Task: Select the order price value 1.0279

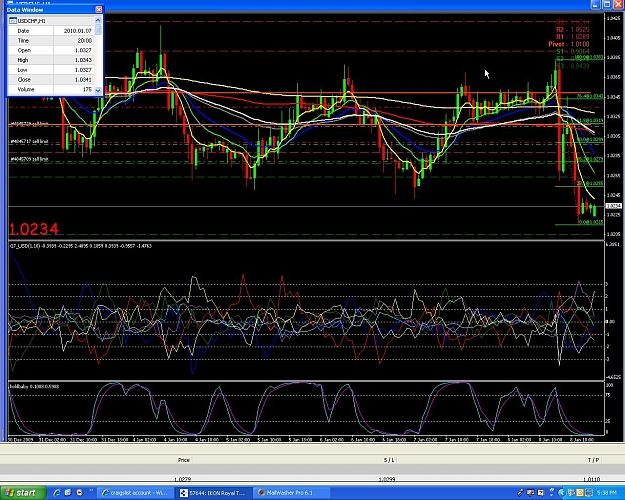Action: [x=183, y=479]
